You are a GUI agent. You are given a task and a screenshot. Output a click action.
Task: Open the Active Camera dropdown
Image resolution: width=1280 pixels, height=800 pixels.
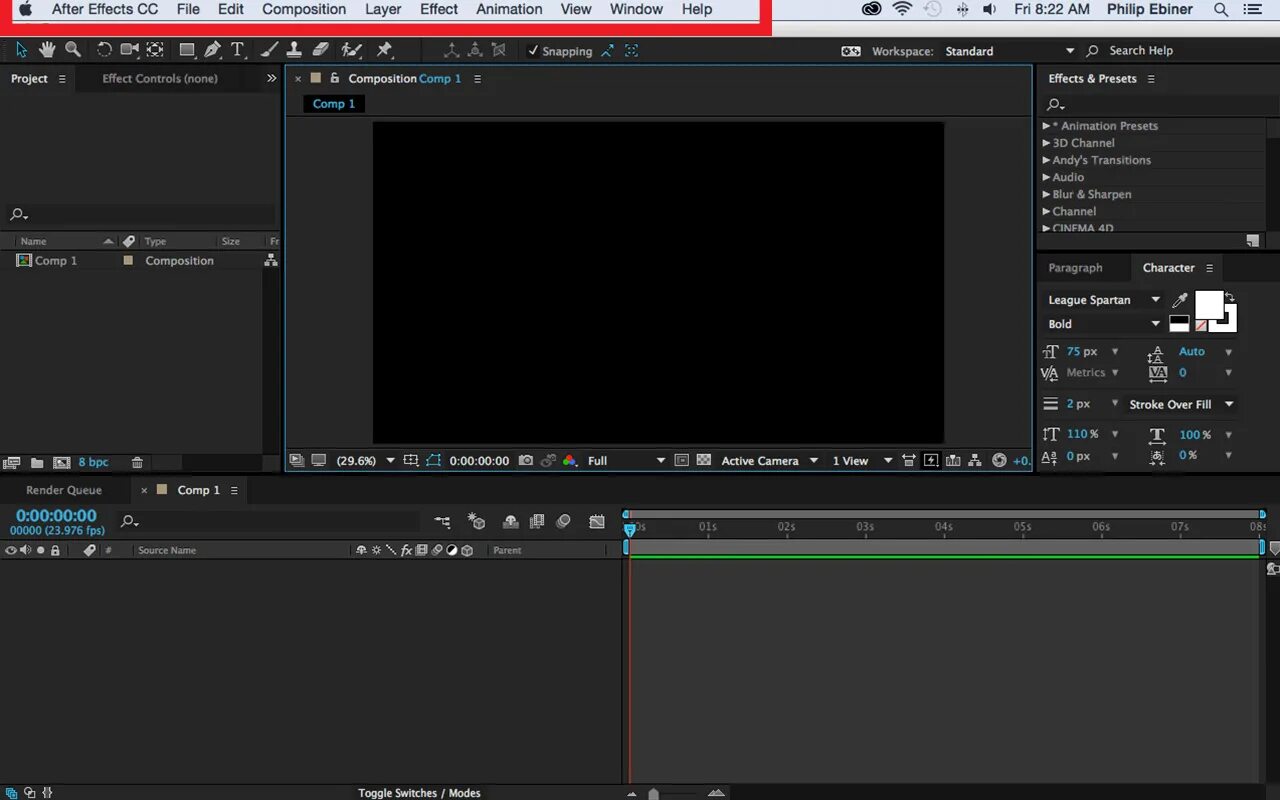[x=769, y=461]
